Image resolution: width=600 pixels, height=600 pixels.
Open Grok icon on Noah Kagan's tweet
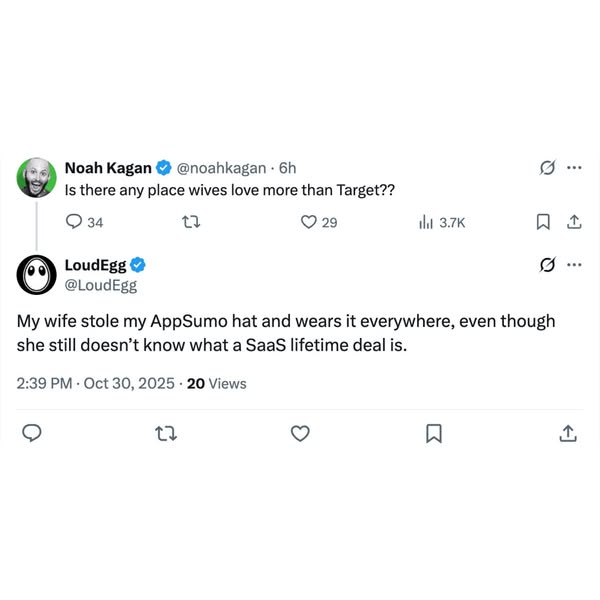(547, 168)
